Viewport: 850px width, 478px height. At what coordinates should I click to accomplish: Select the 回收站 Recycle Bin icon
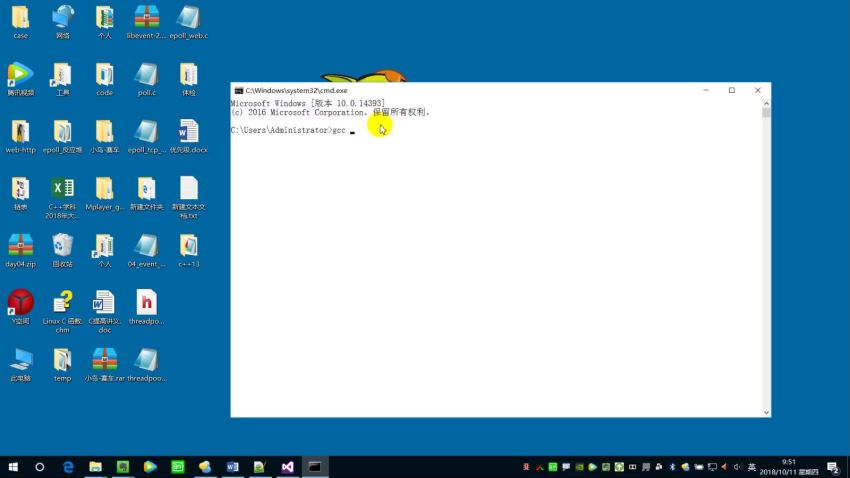pos(62,250)
